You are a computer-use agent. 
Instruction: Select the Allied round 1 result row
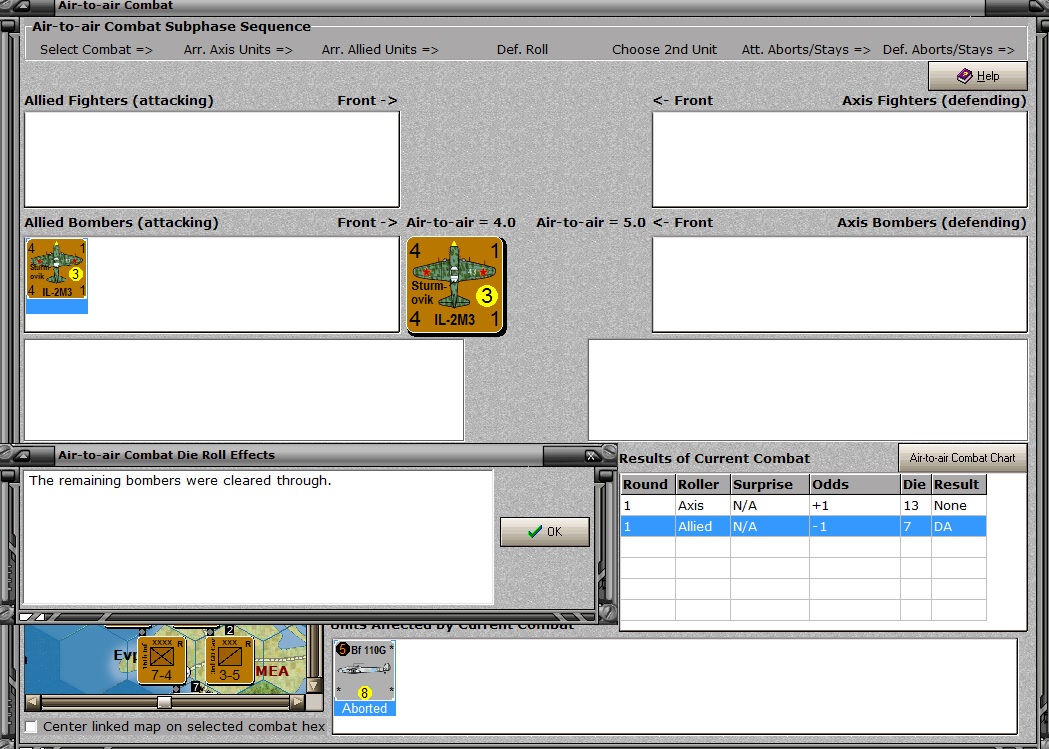point(803,526)
